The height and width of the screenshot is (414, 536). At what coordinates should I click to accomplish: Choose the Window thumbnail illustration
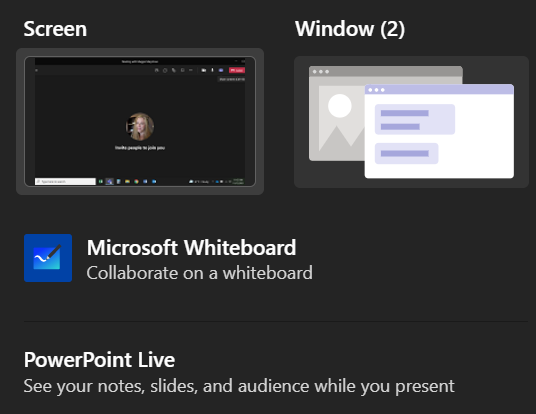[x=411, y=122]
